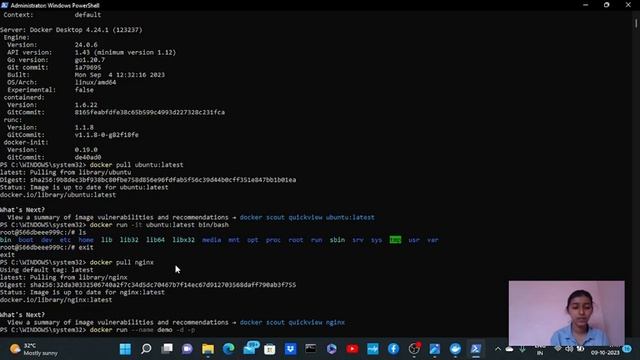Viewport: 640px width, 360px height.
Task: Click the 'libx32' entry in ls output
Action: click(184, 240)
